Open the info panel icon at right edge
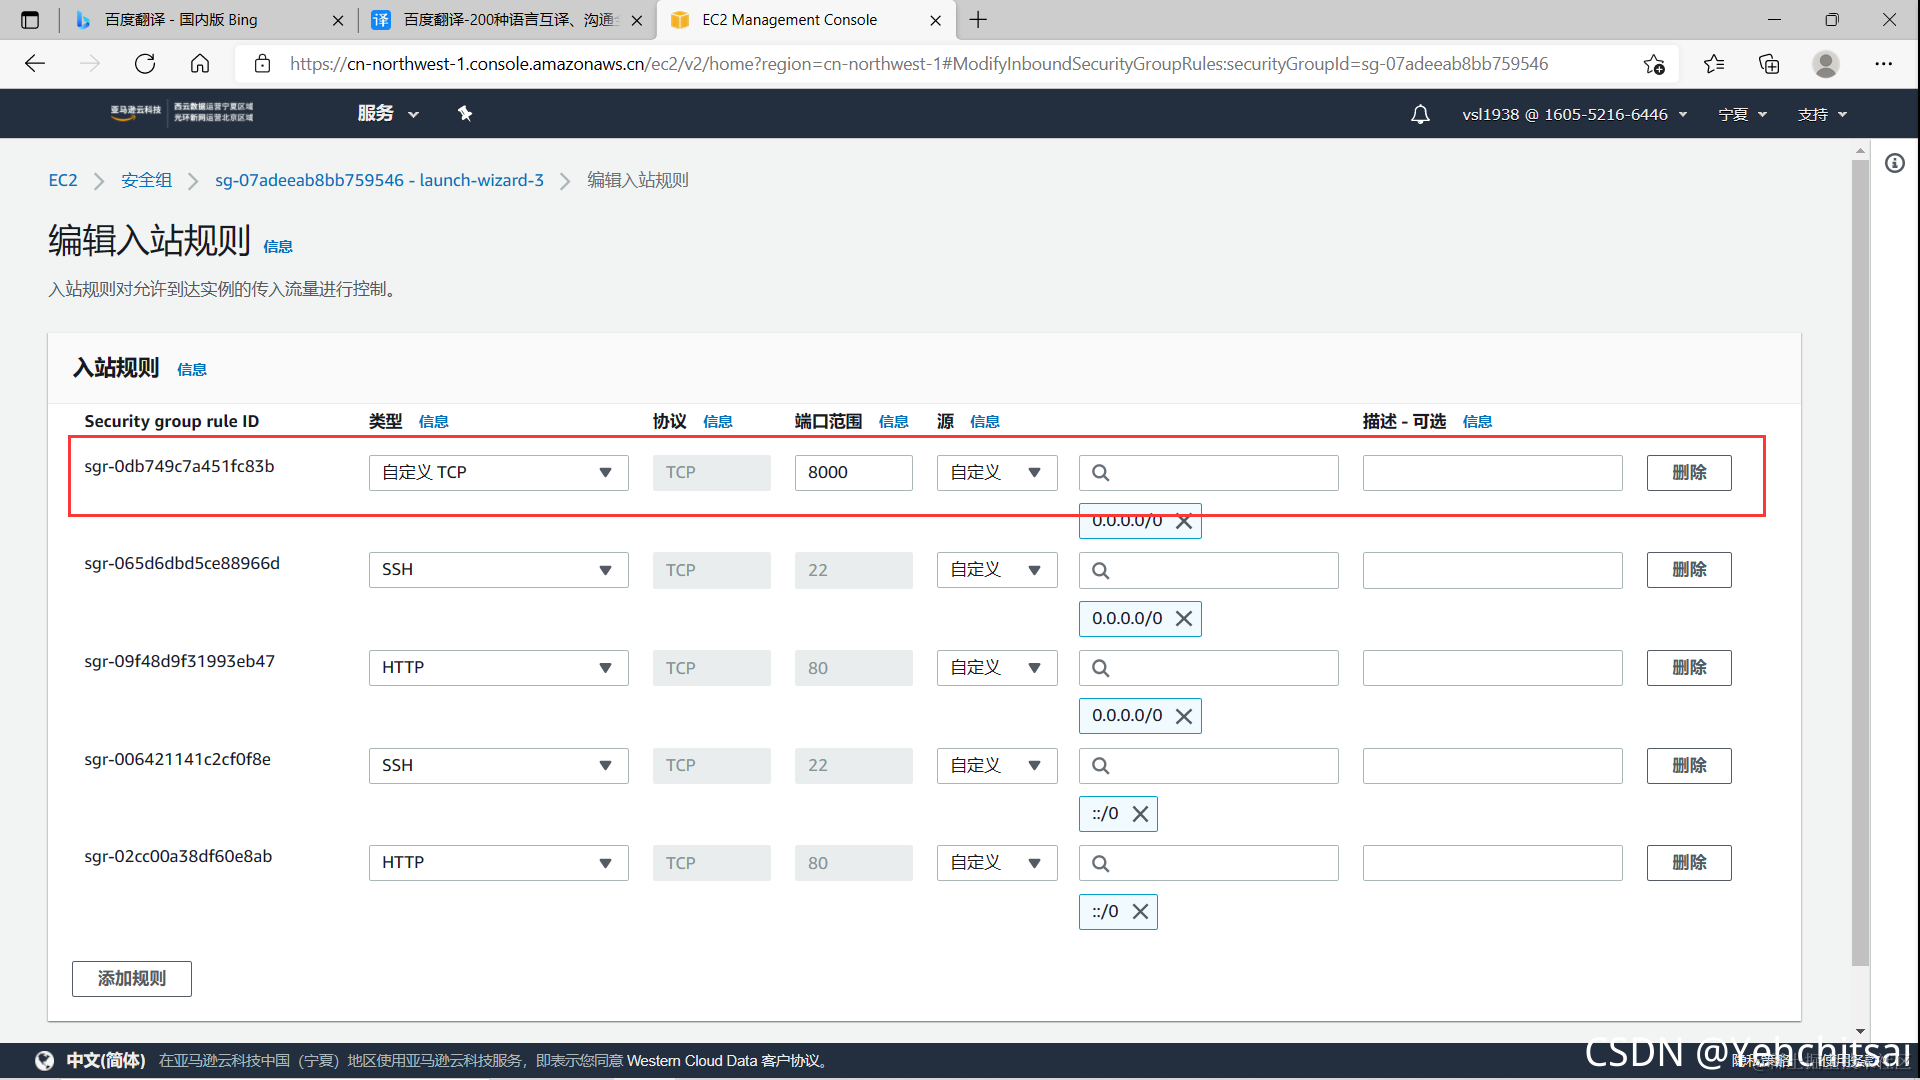 (x=1895, y=163)
